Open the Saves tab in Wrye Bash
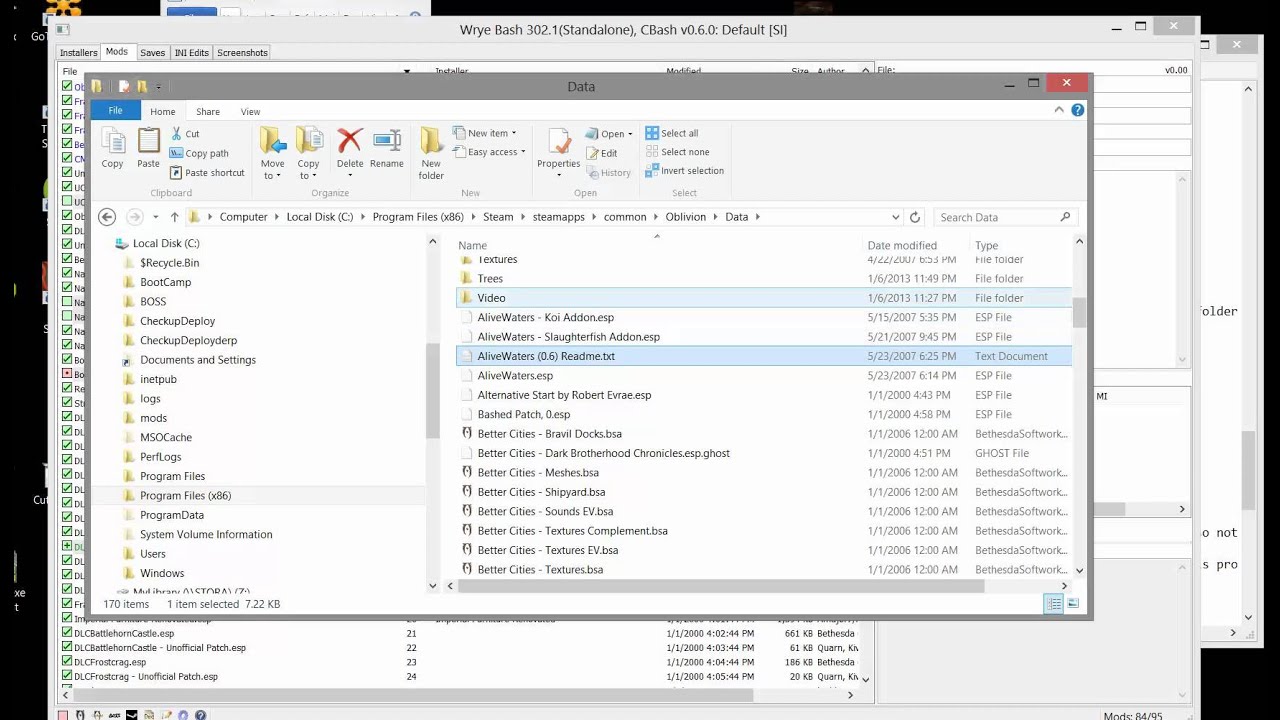 click(x=153, y=52)
